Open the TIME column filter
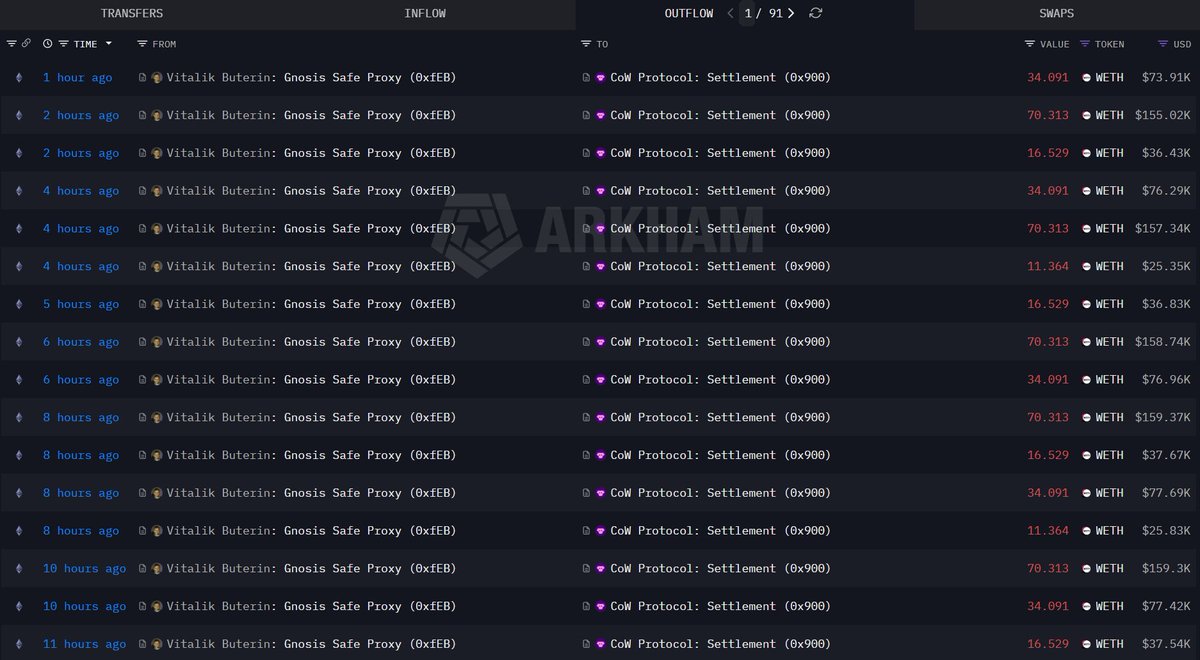This screenshot has width=1200, height=660. point(64,44)
